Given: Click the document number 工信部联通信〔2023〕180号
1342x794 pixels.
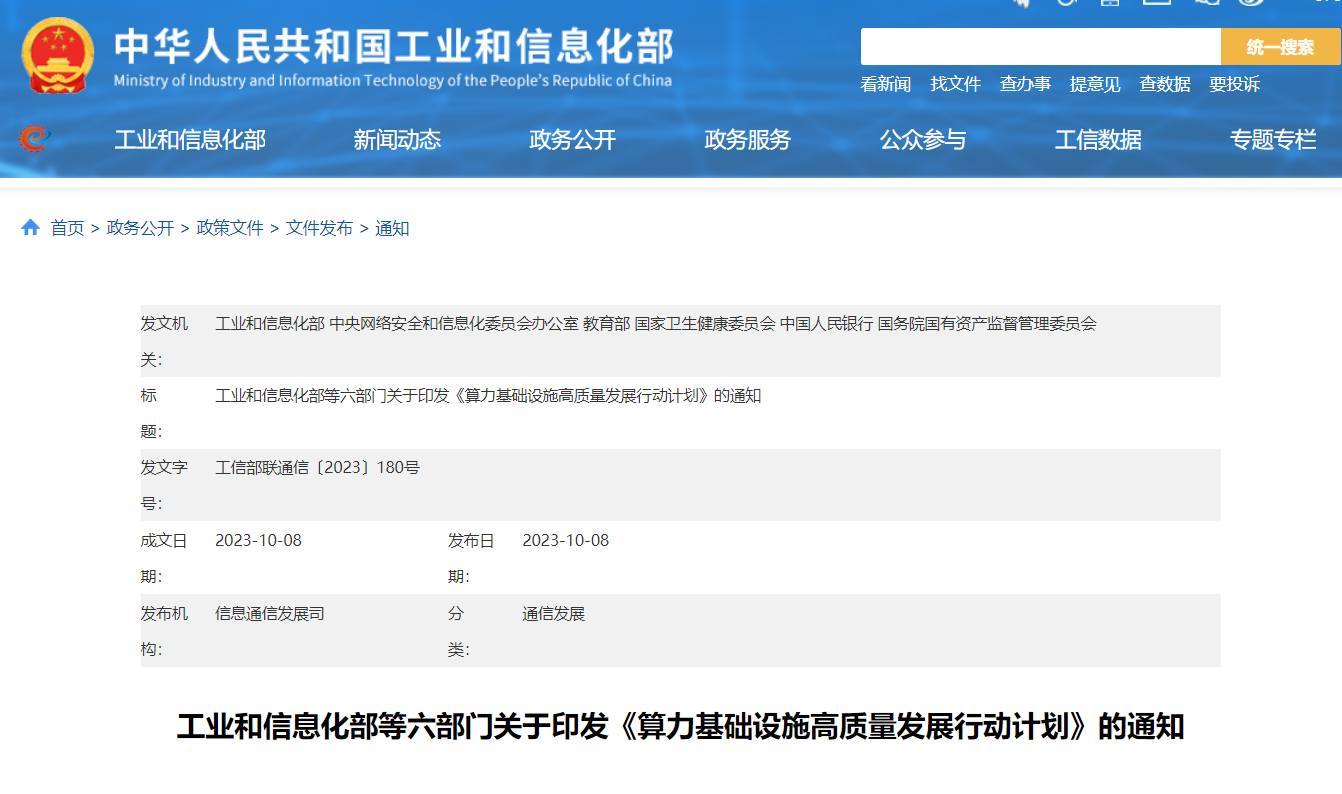Looking at the screenshot, I should [x=318, y=467].
